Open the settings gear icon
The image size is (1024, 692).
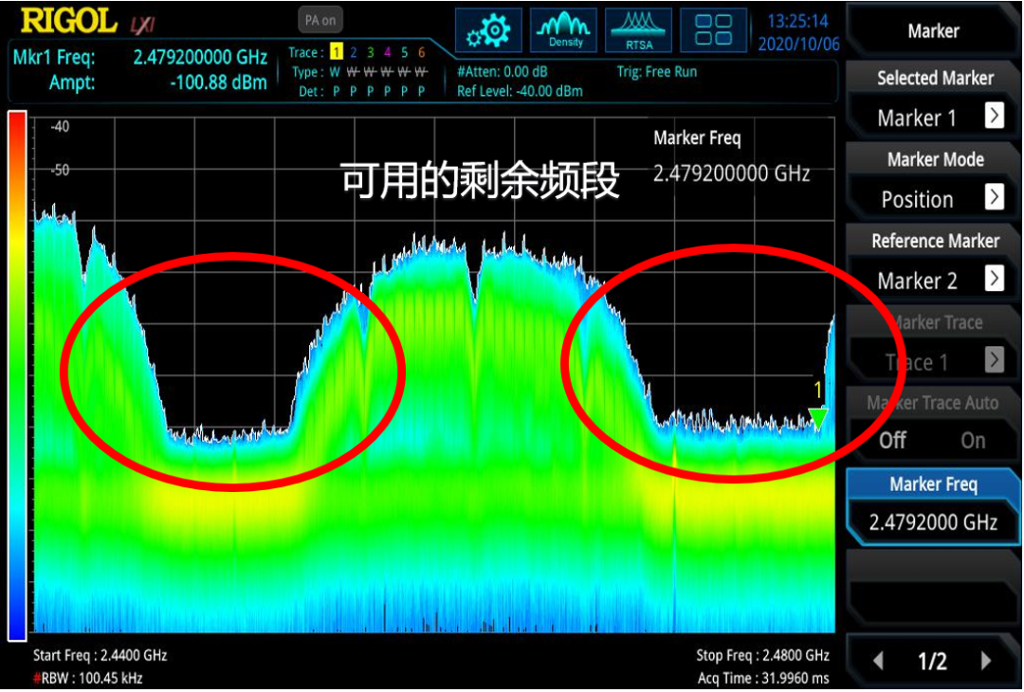tap(488, 31)
